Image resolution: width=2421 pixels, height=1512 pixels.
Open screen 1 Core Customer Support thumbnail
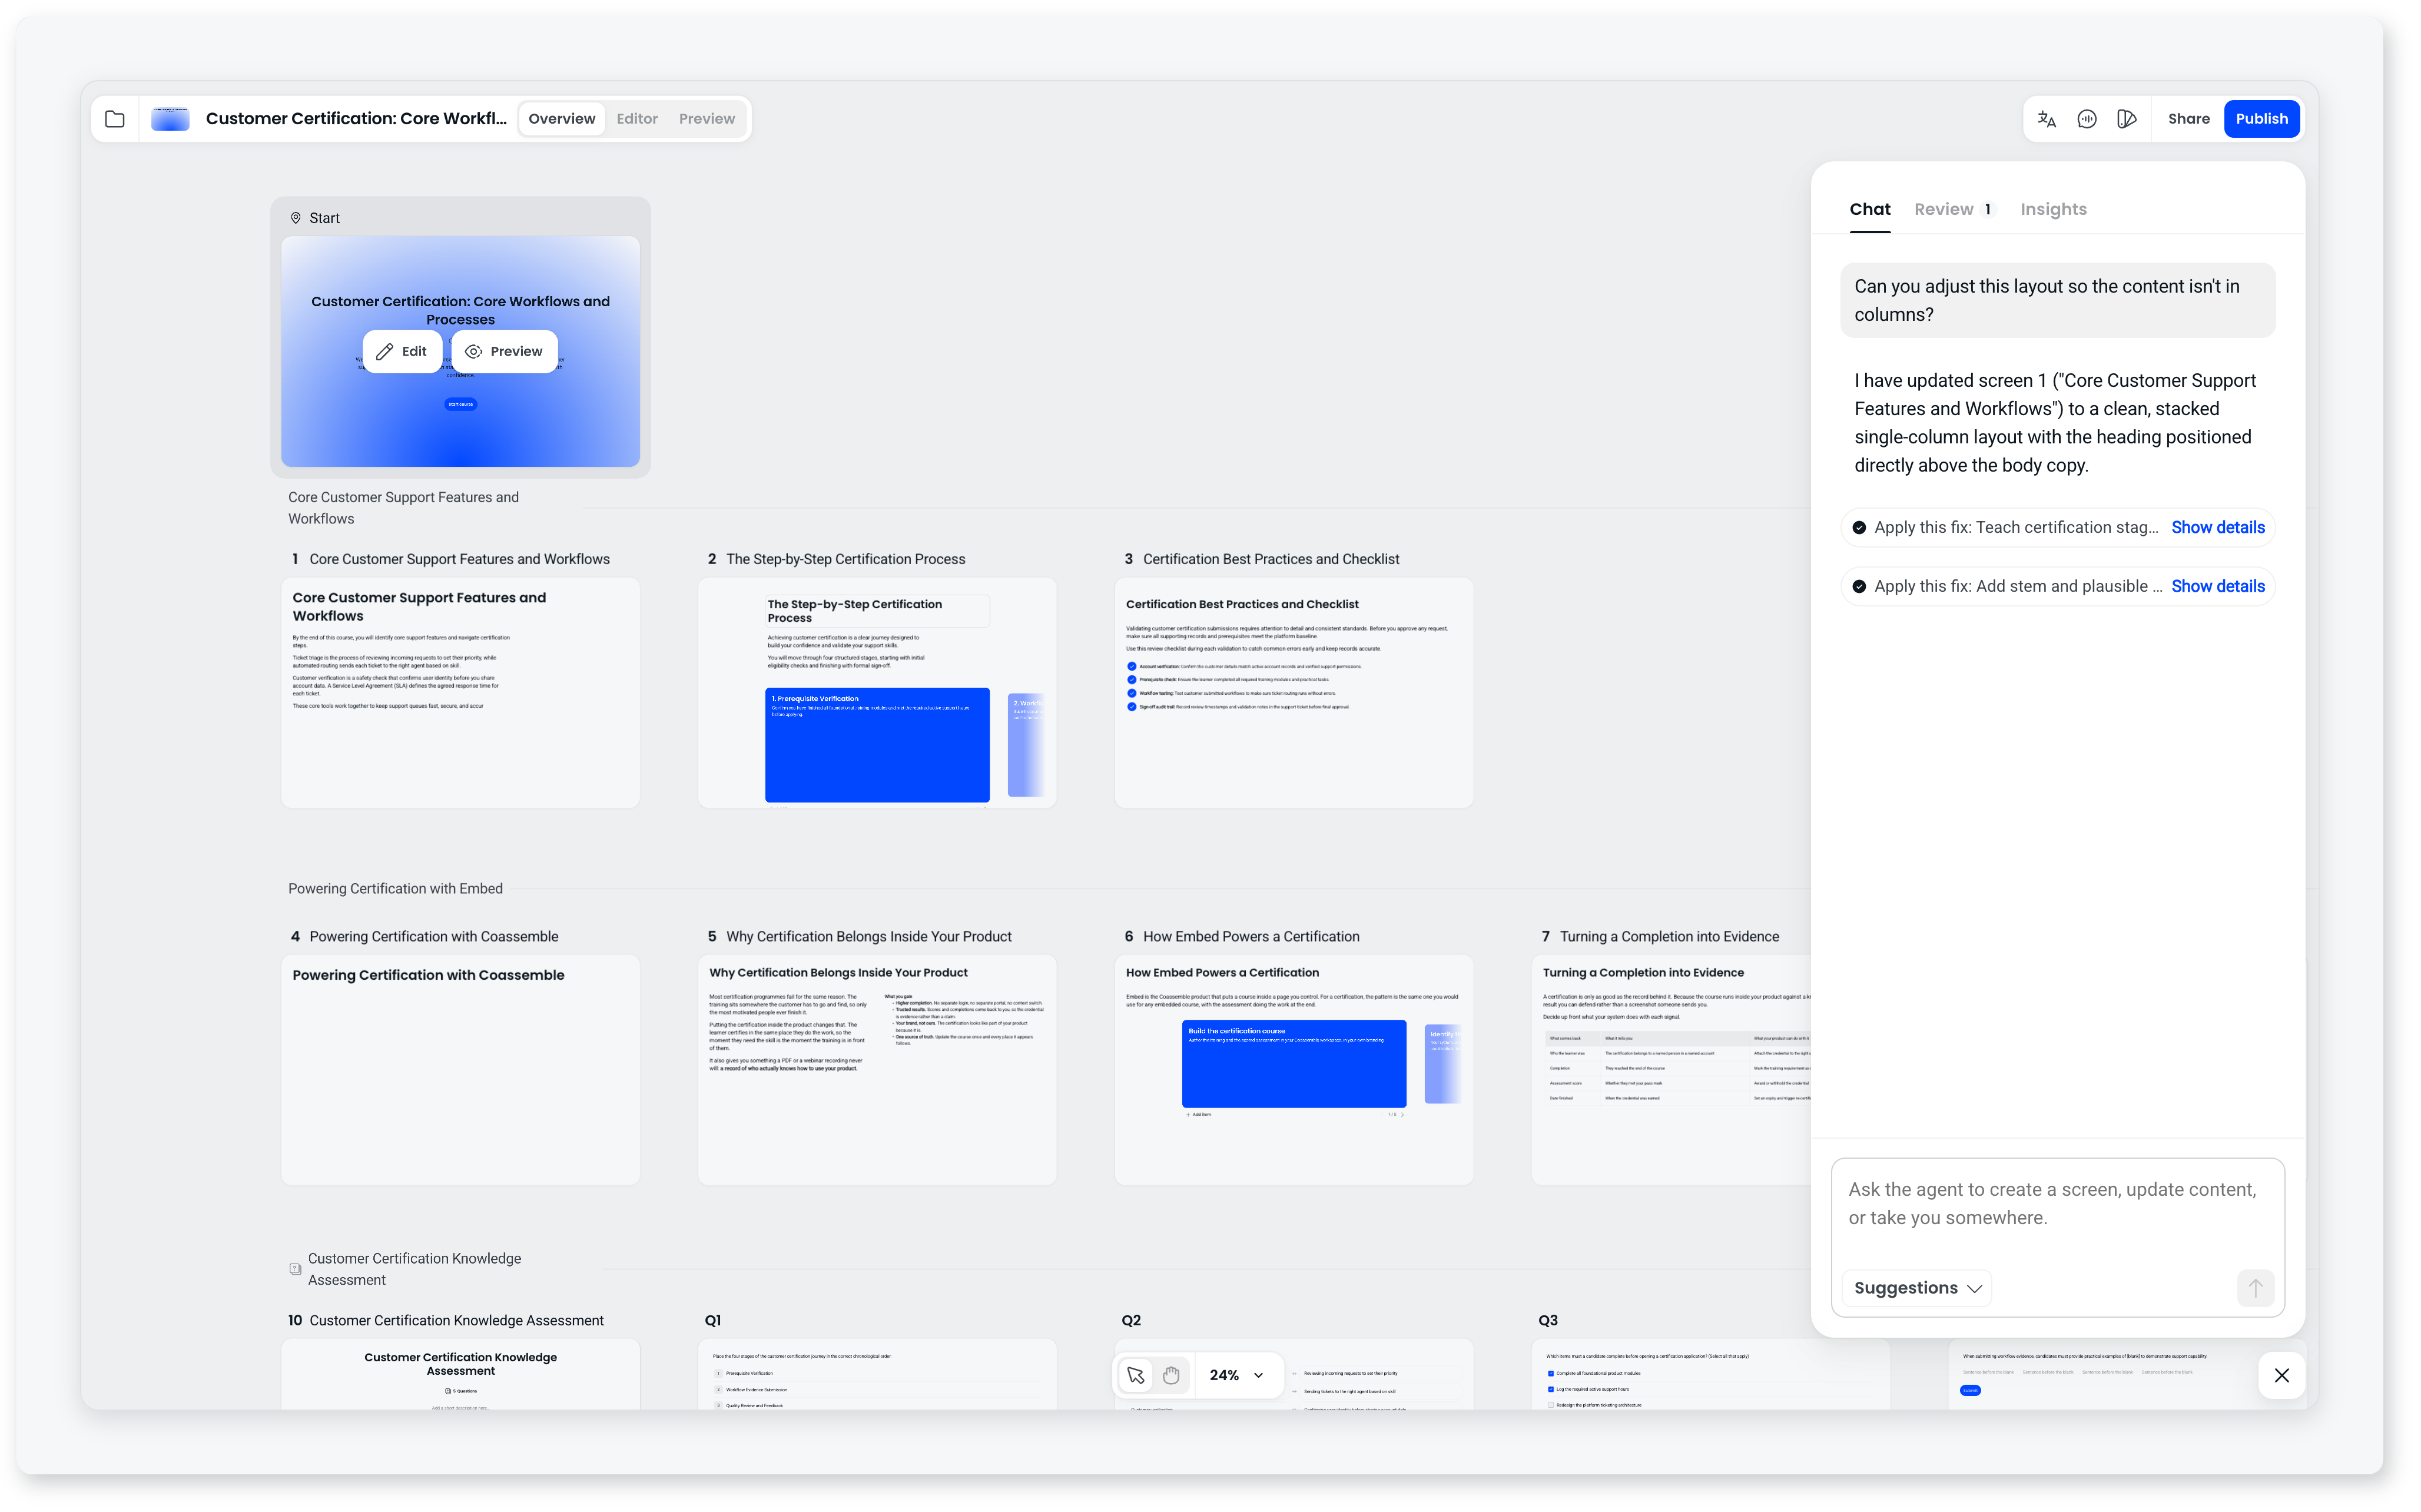click(460, 692)
